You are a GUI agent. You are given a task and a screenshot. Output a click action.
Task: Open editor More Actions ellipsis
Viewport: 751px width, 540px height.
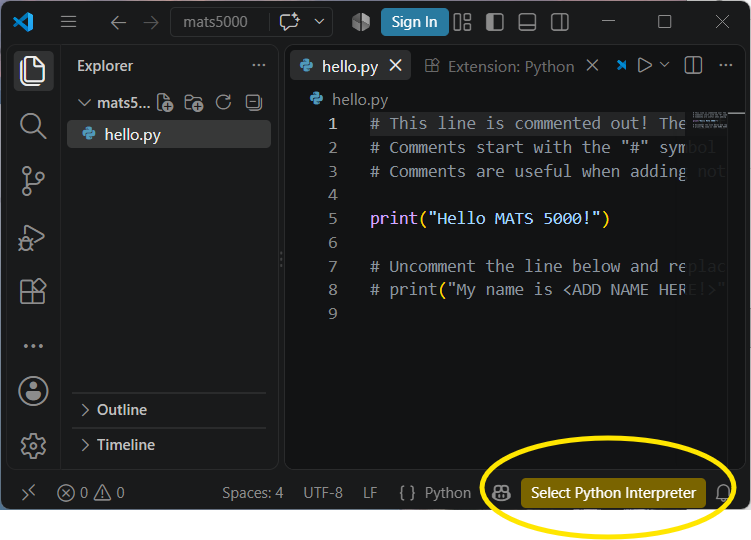click(x=726, y=65)
